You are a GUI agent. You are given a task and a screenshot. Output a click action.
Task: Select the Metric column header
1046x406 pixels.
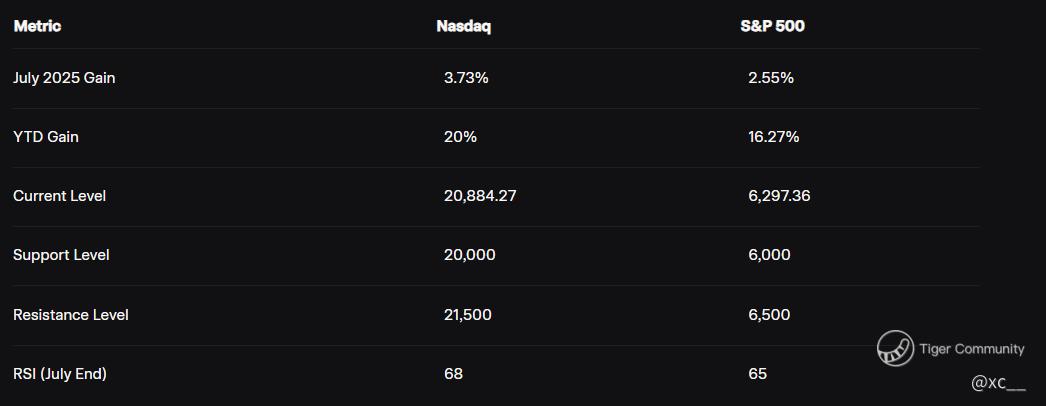pyautogui.click(x=37, y=26)
